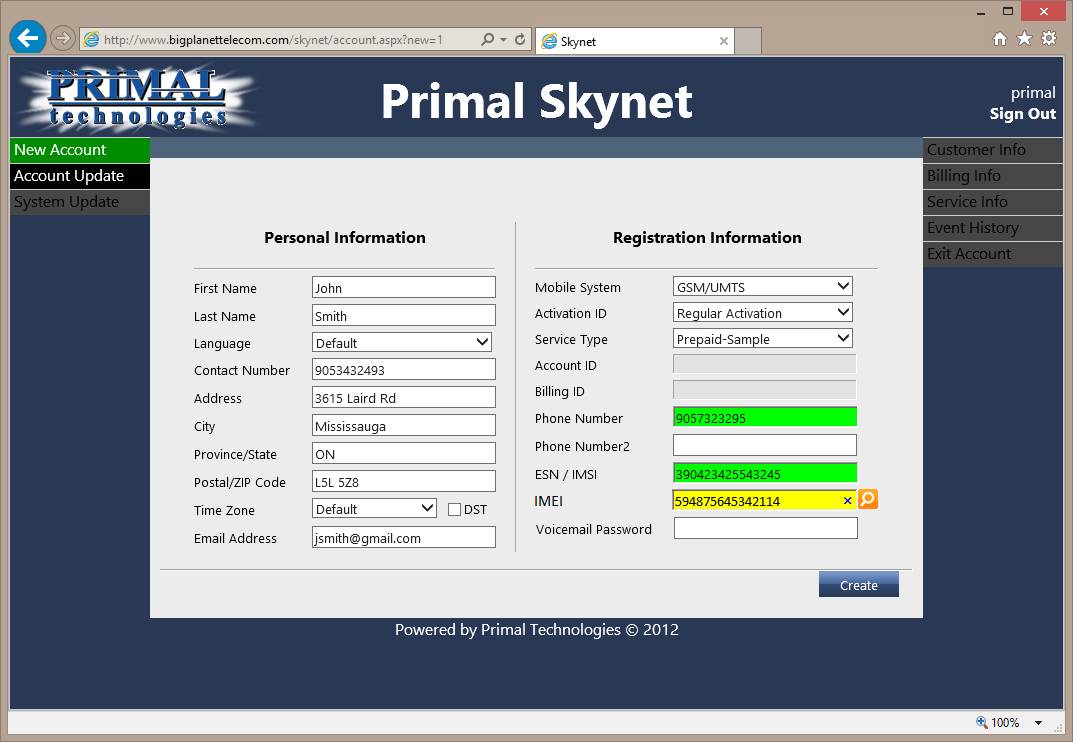Open browser Tools gear icon
Viewport: 1073px width, 742px height.
coord(1049,38)
